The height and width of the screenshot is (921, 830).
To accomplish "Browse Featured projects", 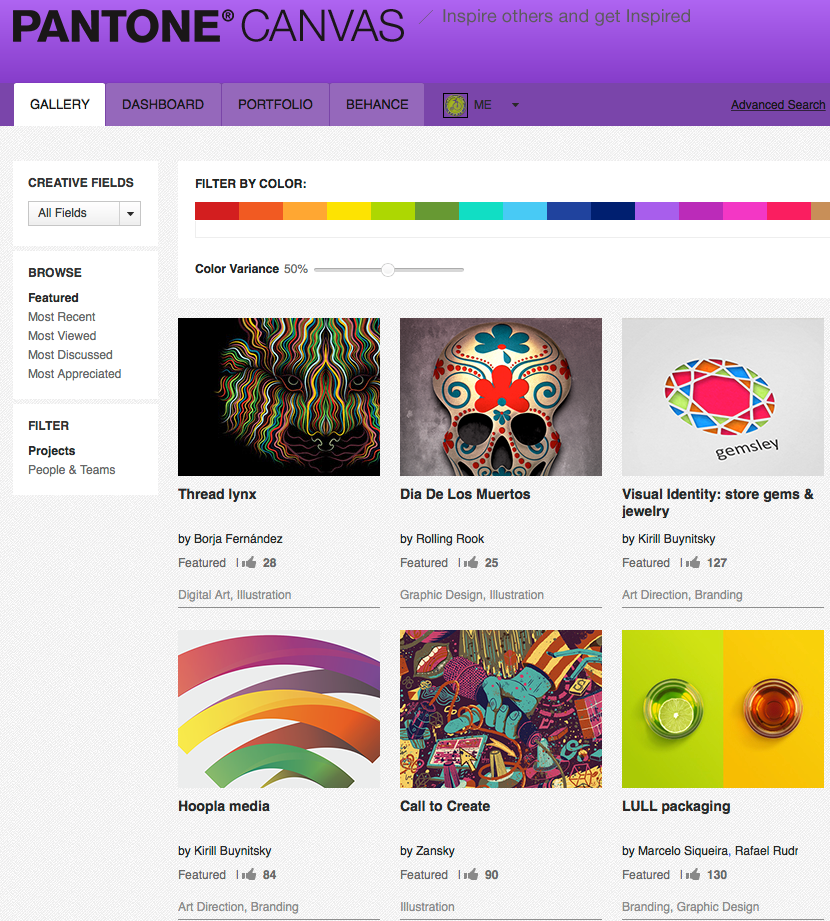I will tap(53, 298).
